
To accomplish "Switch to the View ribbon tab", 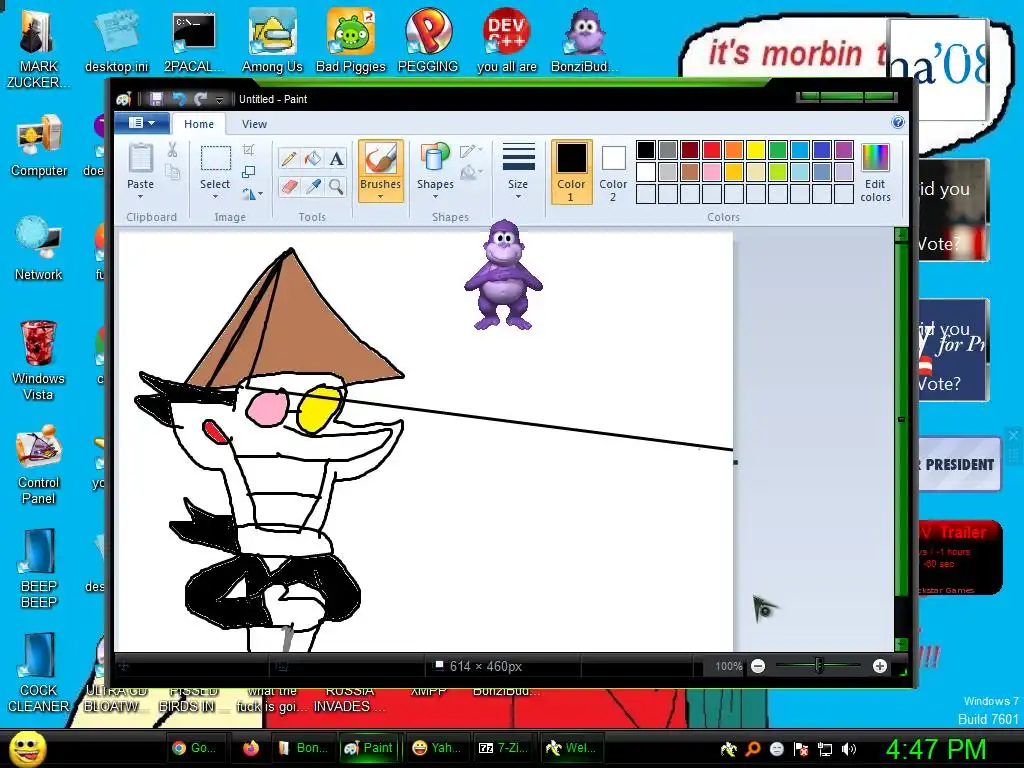I will 254,123.
